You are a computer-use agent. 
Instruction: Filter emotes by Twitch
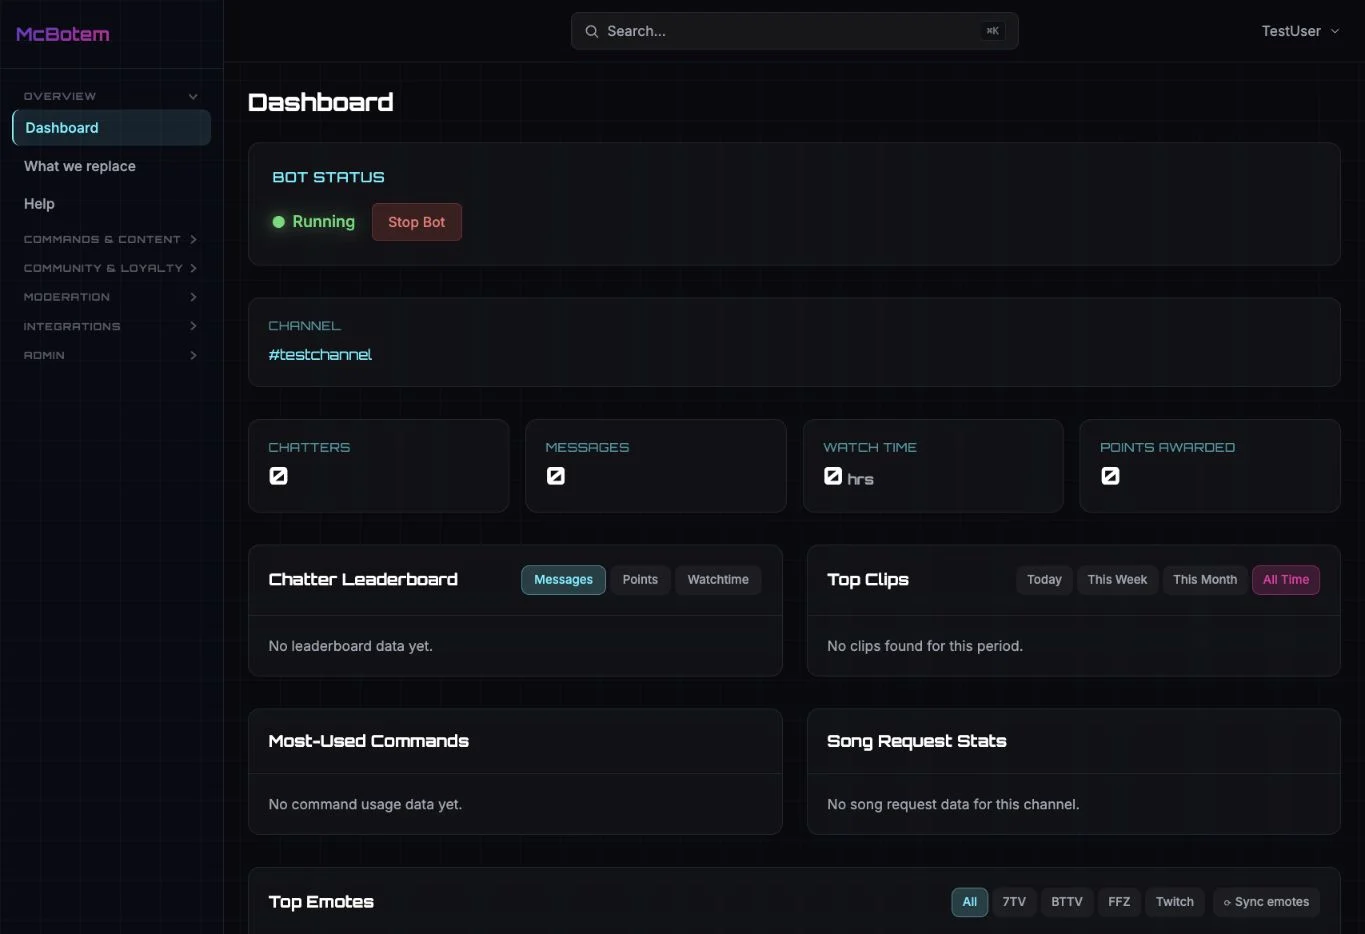1175,902
